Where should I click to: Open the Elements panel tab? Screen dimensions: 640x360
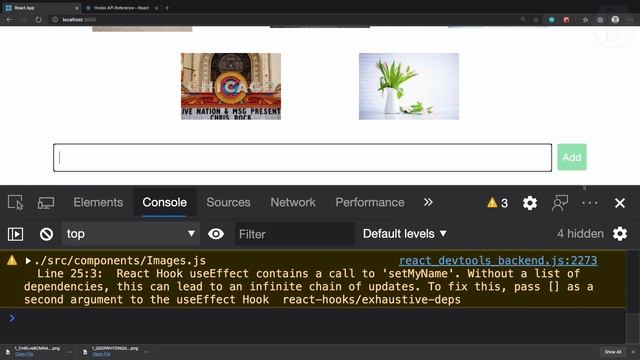click(x=98, y=202)
